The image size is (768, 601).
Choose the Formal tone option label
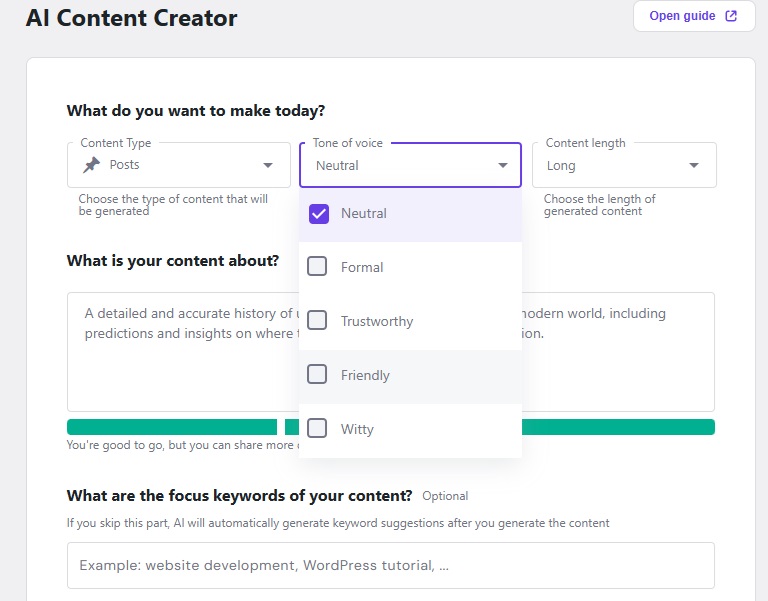(362, 267)
